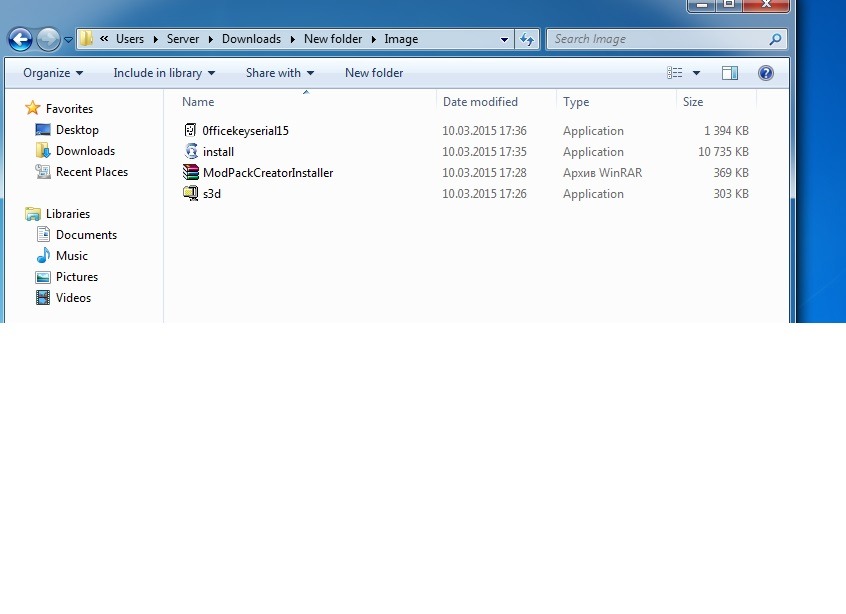Open the Organize menu

coord(53,73)
